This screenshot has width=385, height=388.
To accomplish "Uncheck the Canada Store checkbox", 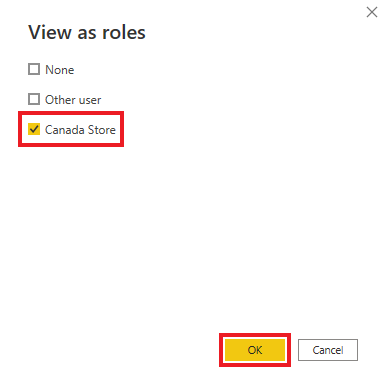I will click(x=34, y=129).
